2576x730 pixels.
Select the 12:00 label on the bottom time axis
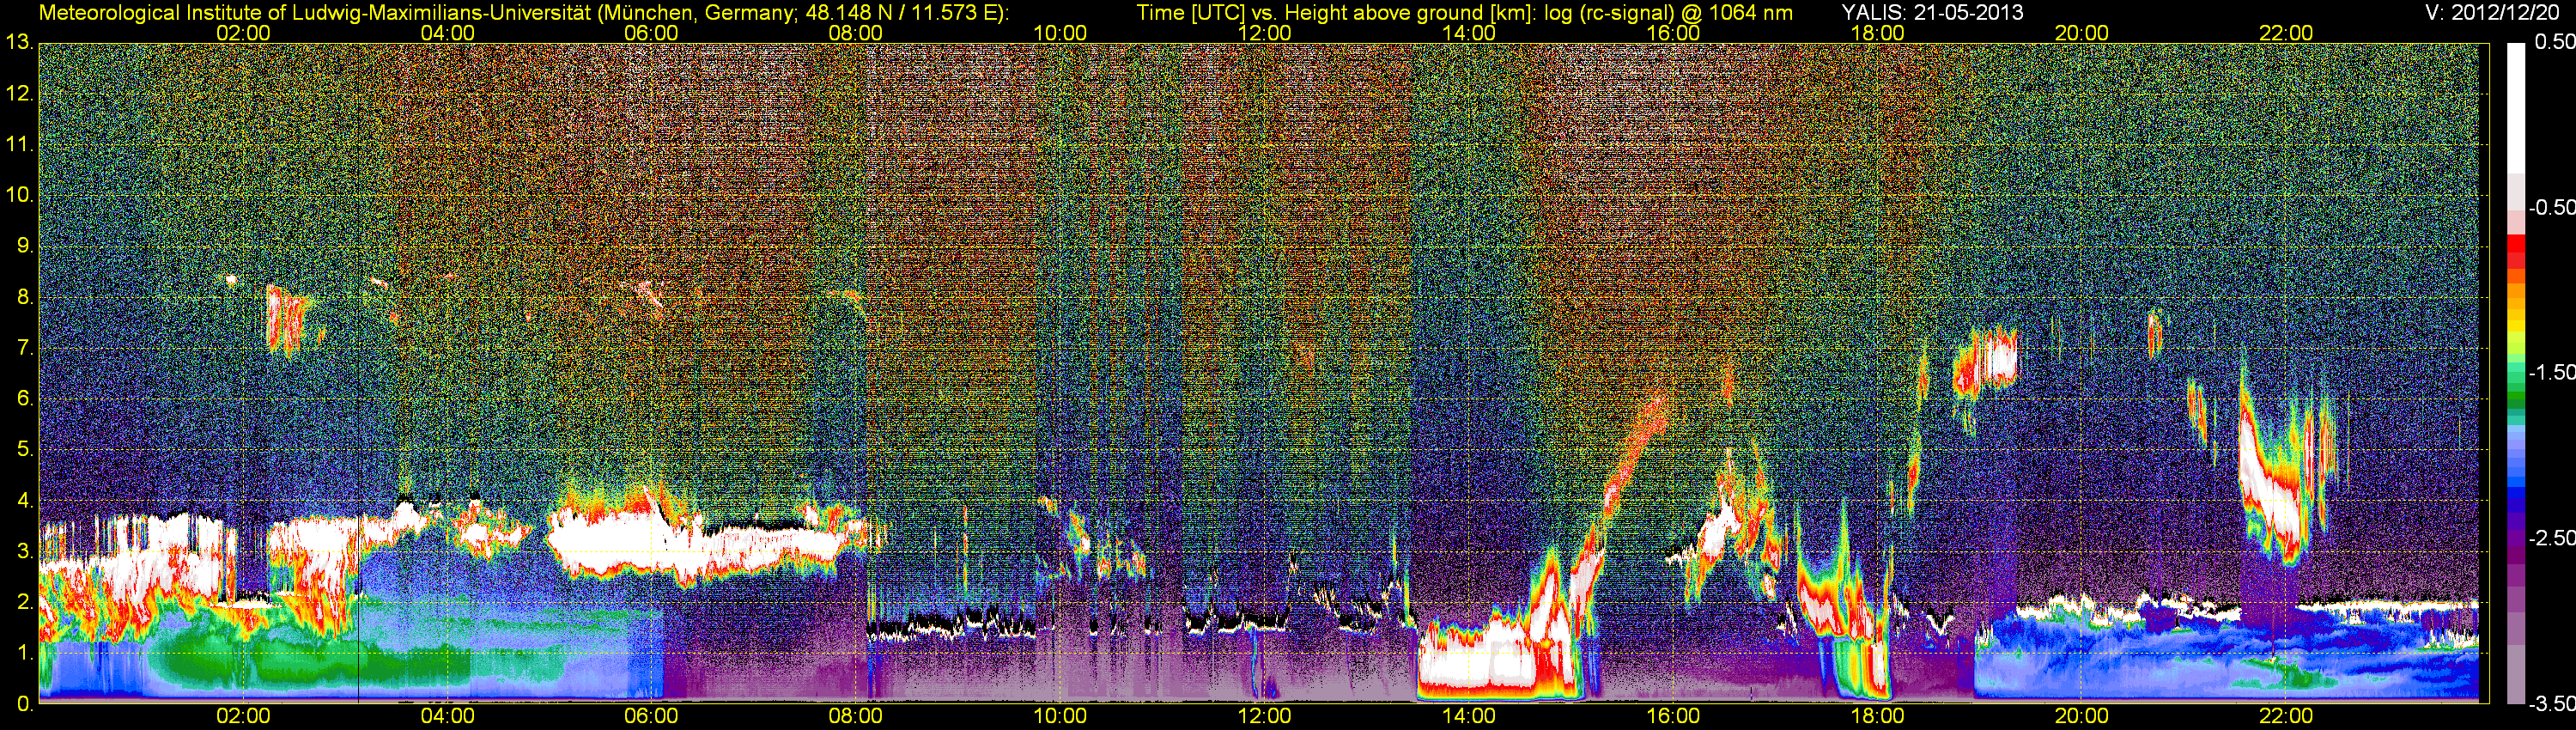(x=1264, y=716)
